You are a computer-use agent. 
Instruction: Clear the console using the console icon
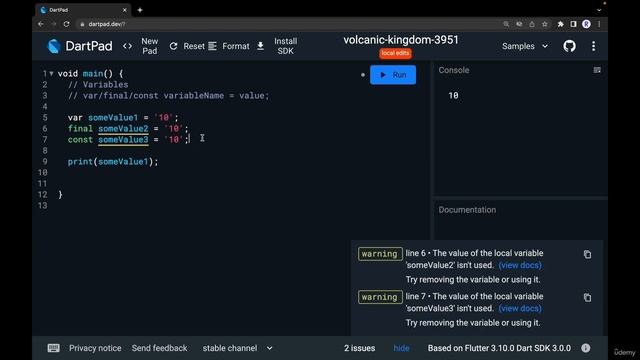coord(597,70)
